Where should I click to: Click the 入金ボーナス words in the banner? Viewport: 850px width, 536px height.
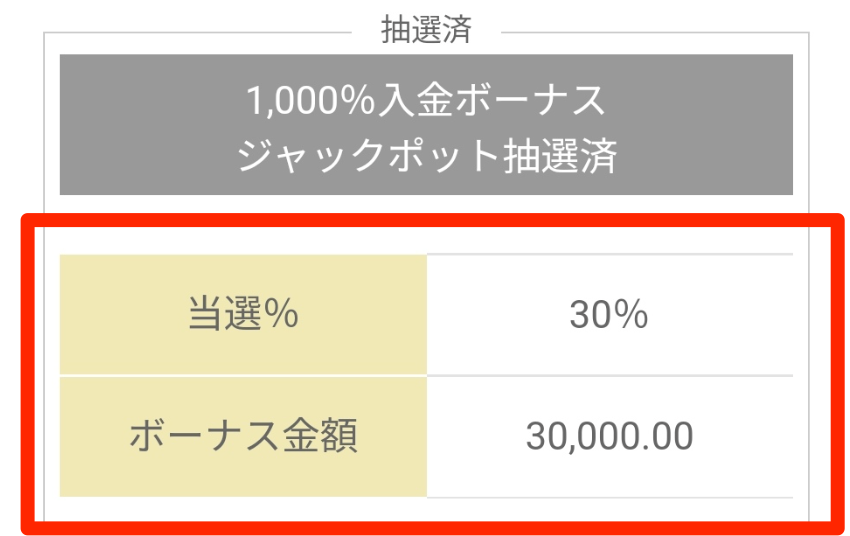(x=491, y=100)
